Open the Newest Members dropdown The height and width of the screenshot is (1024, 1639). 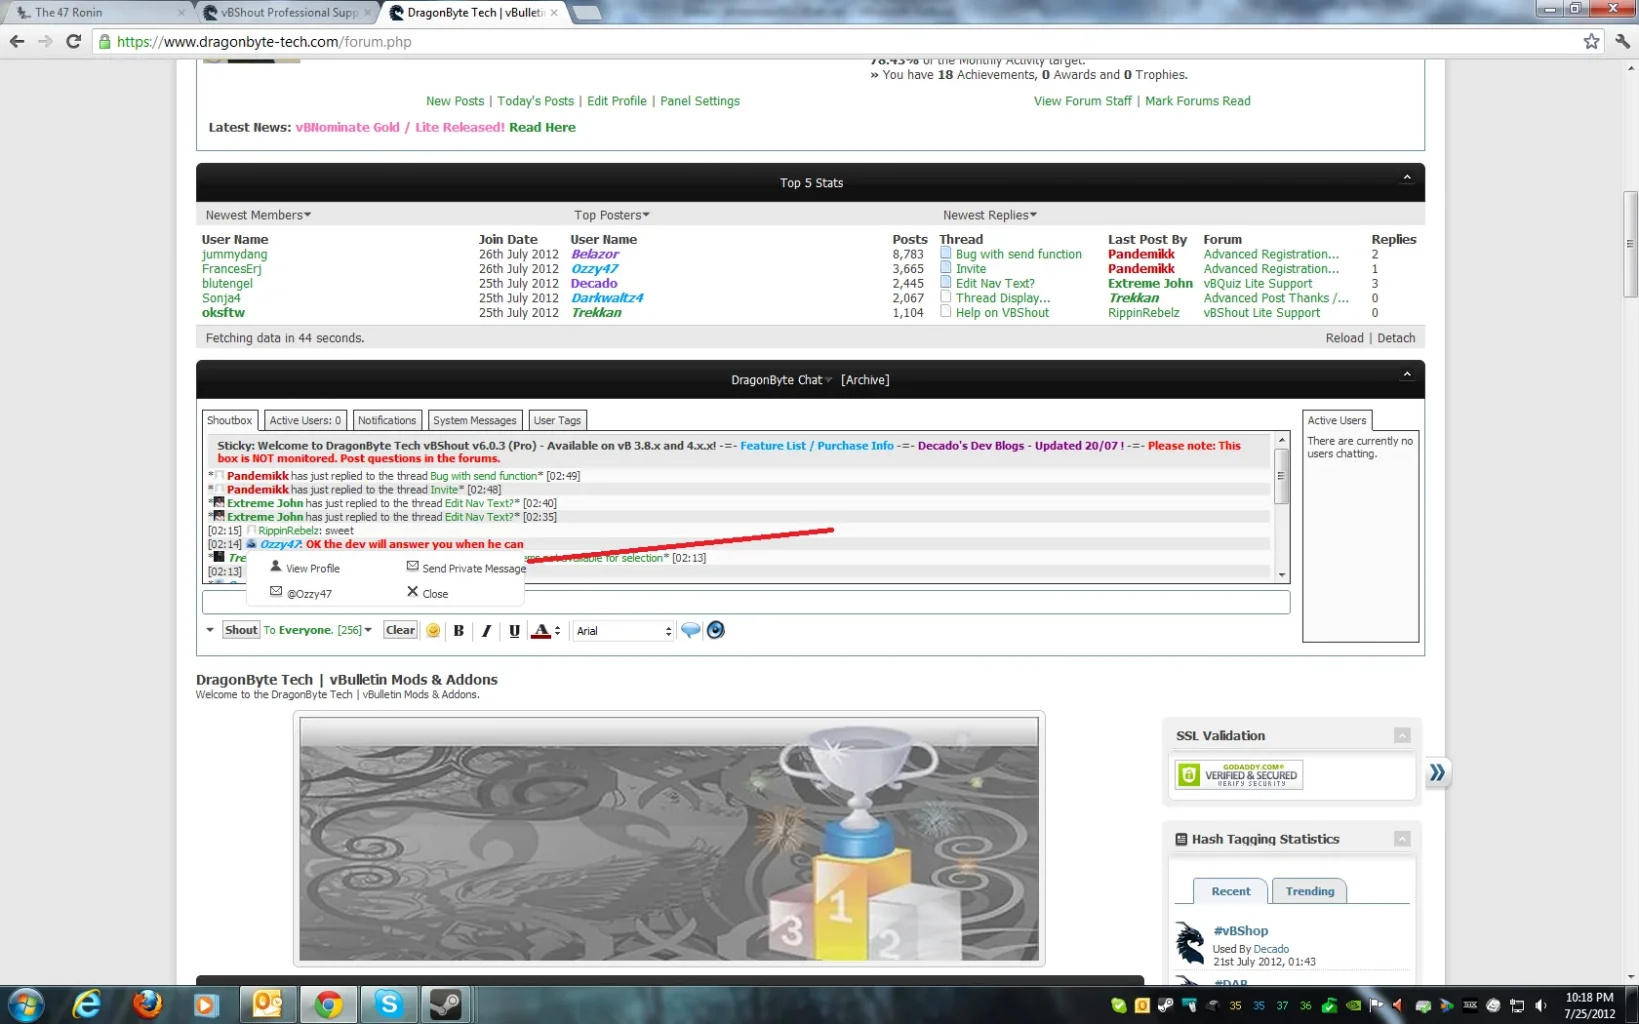coord(258,215)
